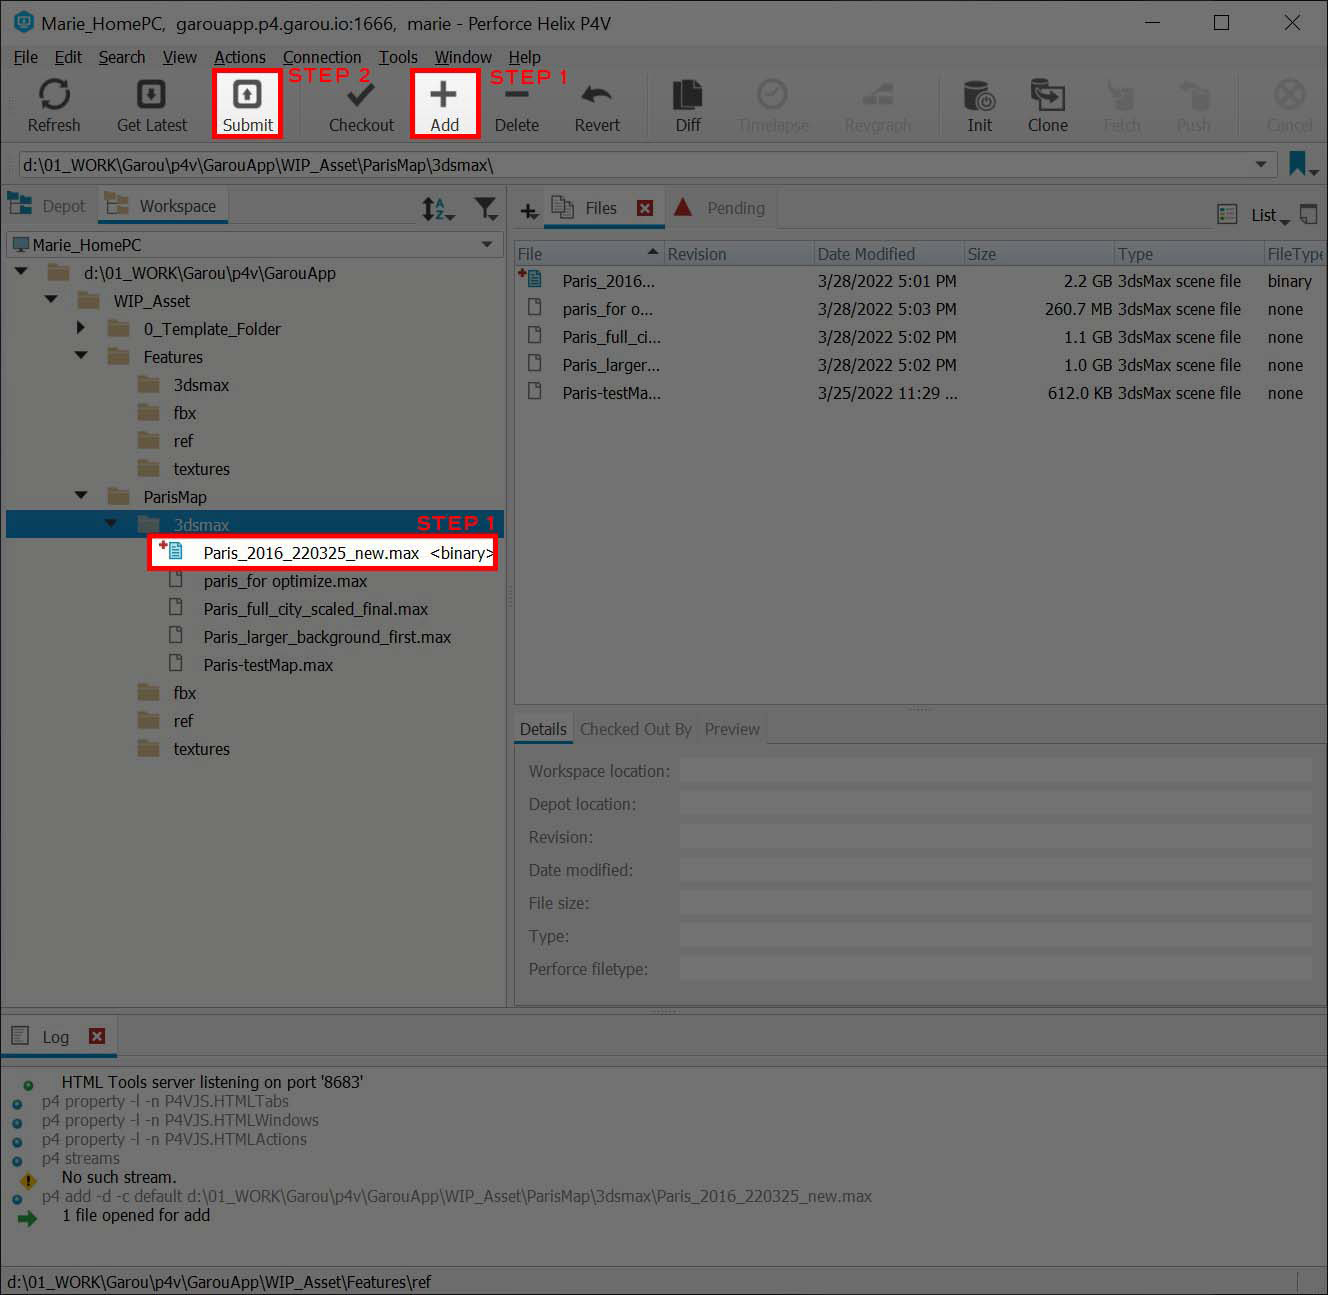Open the File menu
The width and height of the screenshot is (1328, 1295).
[x=25, y=57]
